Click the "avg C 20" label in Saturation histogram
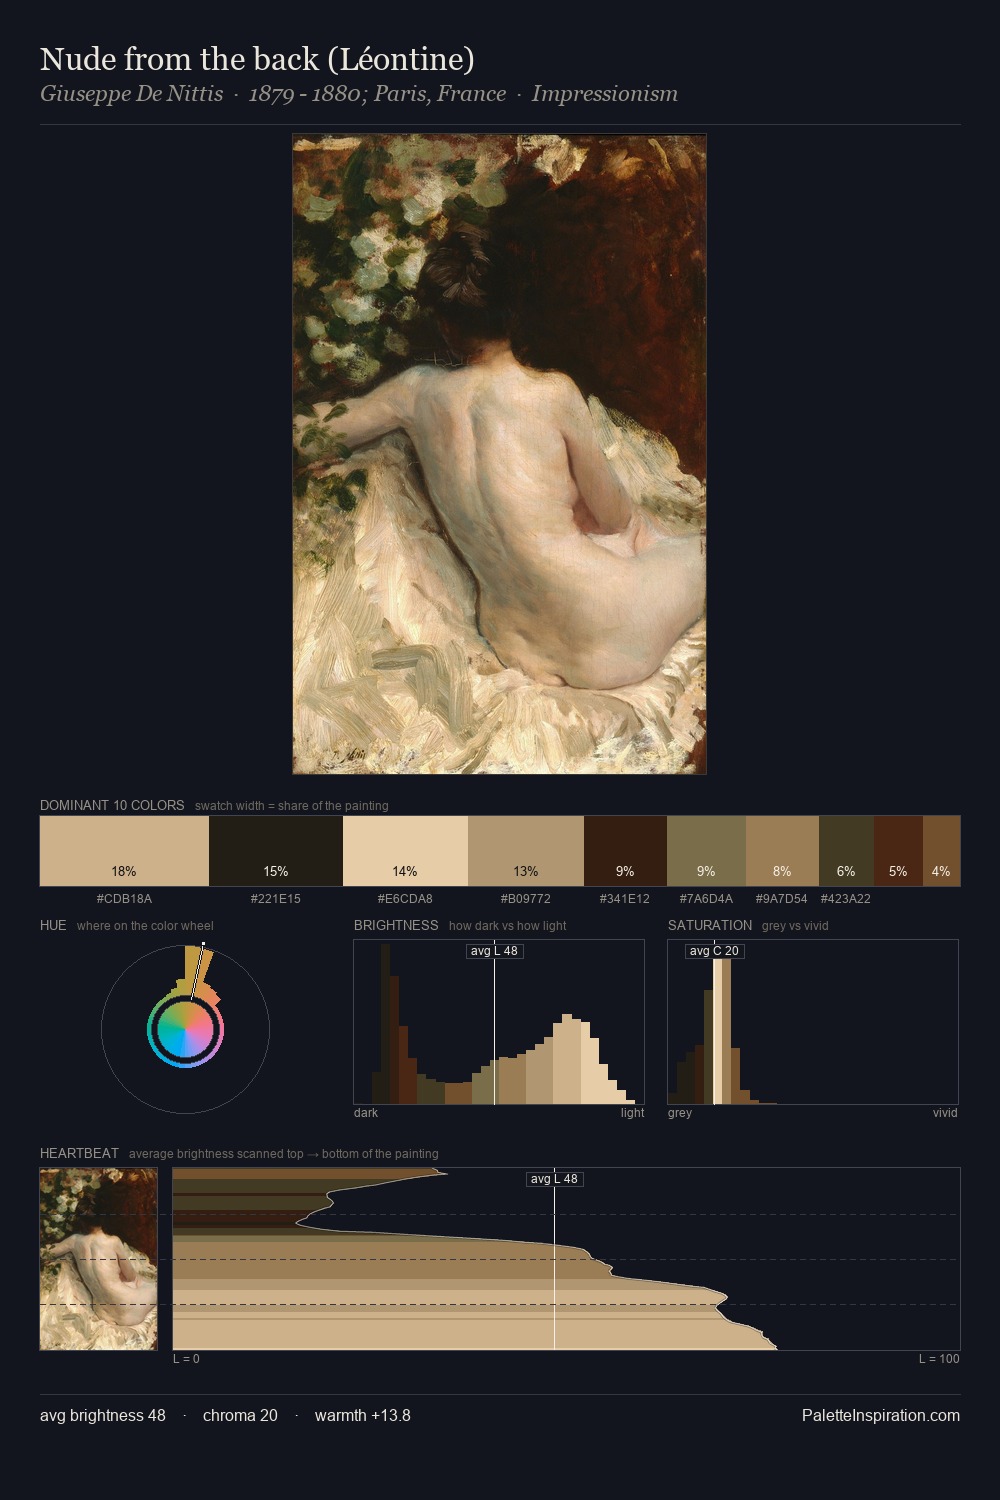Screen dimensions: 1000x1500 [x=715, y=951]
